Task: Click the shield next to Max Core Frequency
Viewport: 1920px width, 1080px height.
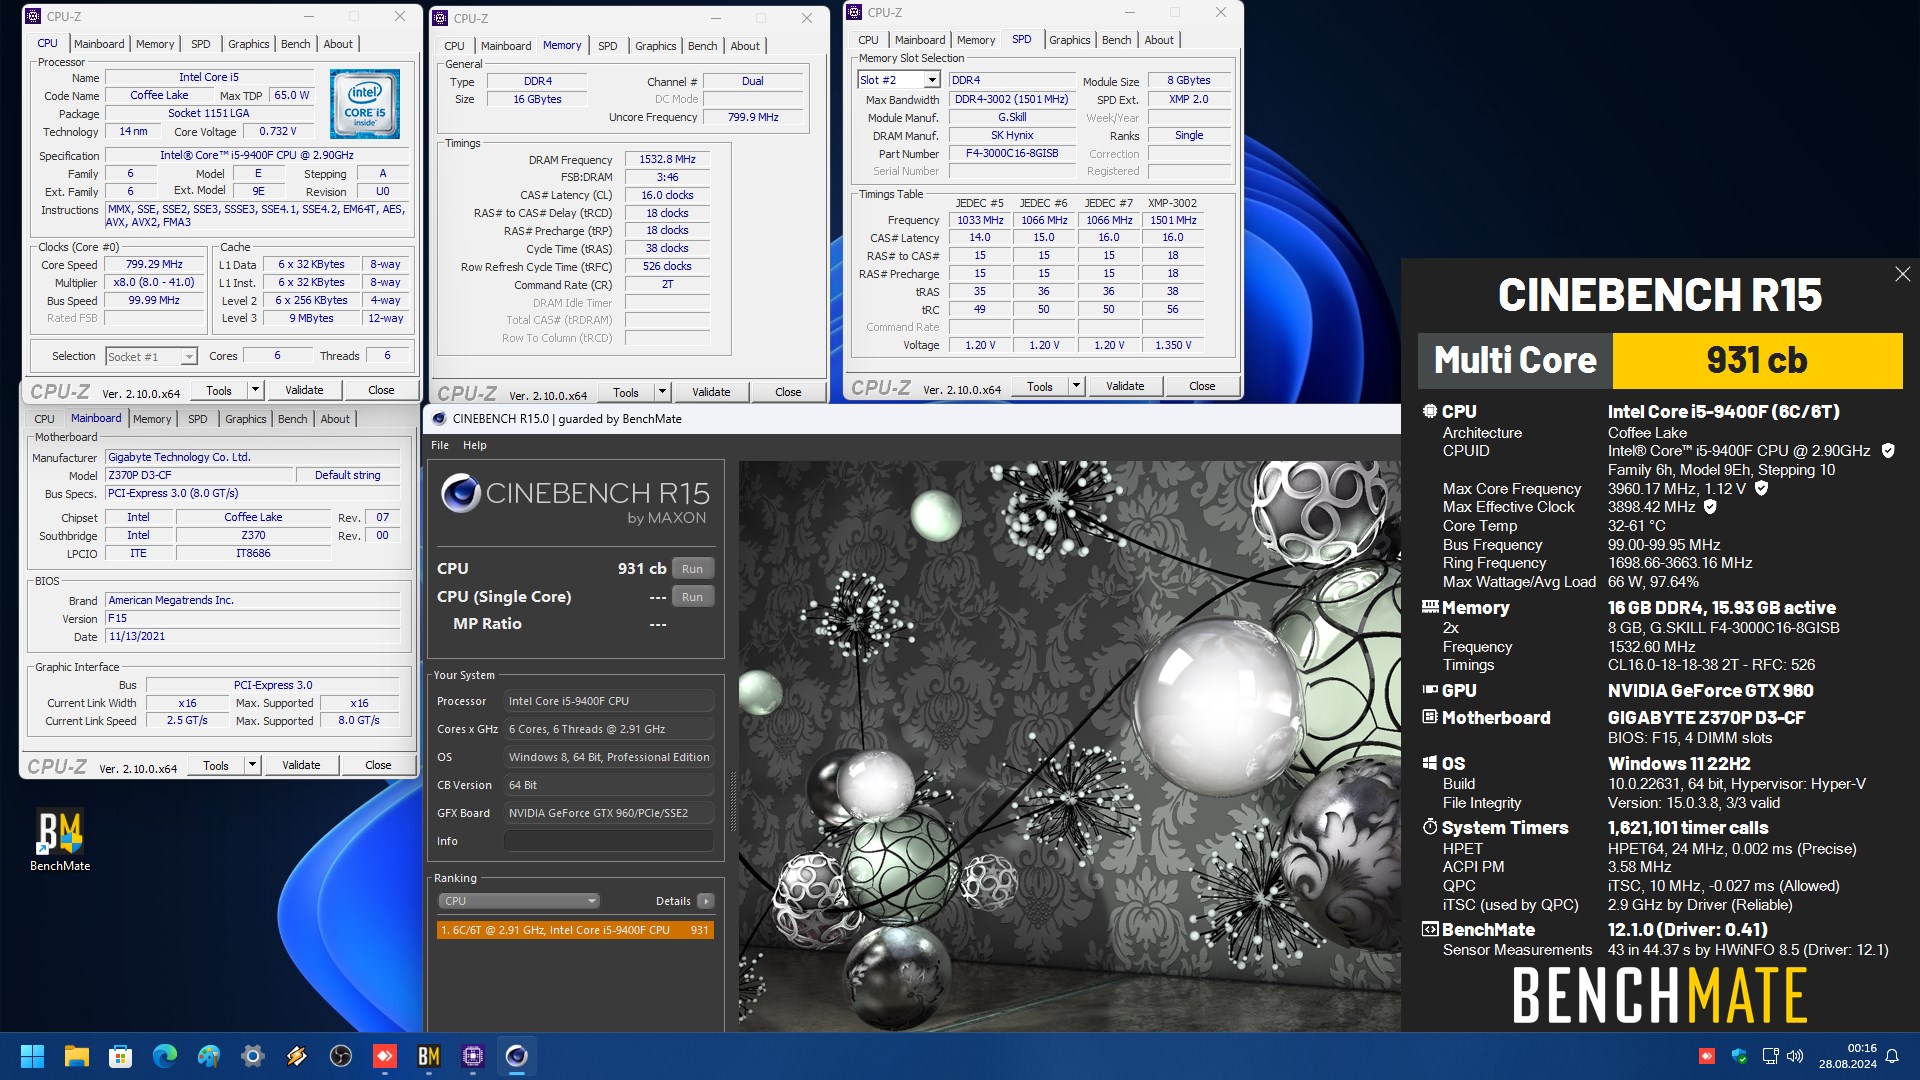Action: [1761, 488]
